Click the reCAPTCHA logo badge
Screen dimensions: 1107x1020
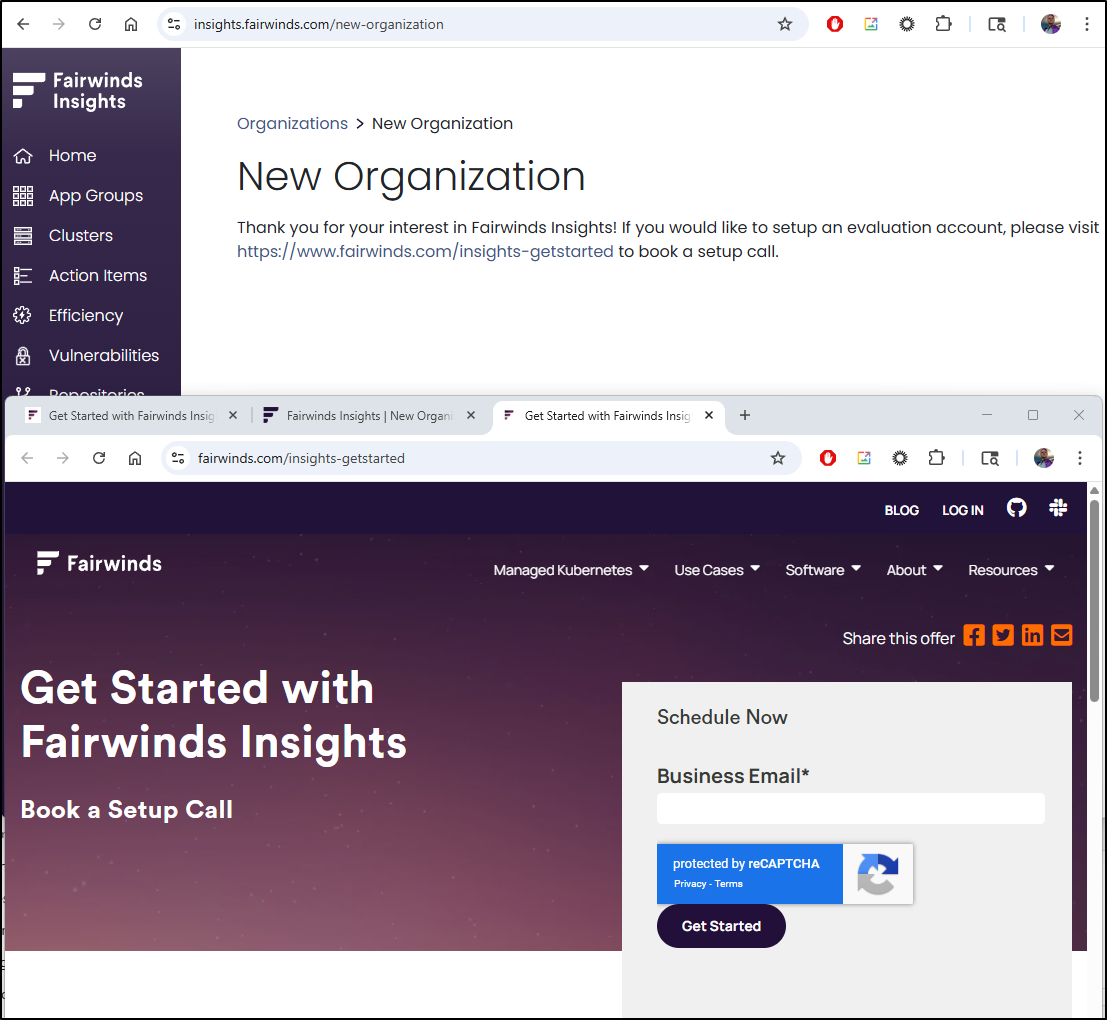(x=878, y=874)
